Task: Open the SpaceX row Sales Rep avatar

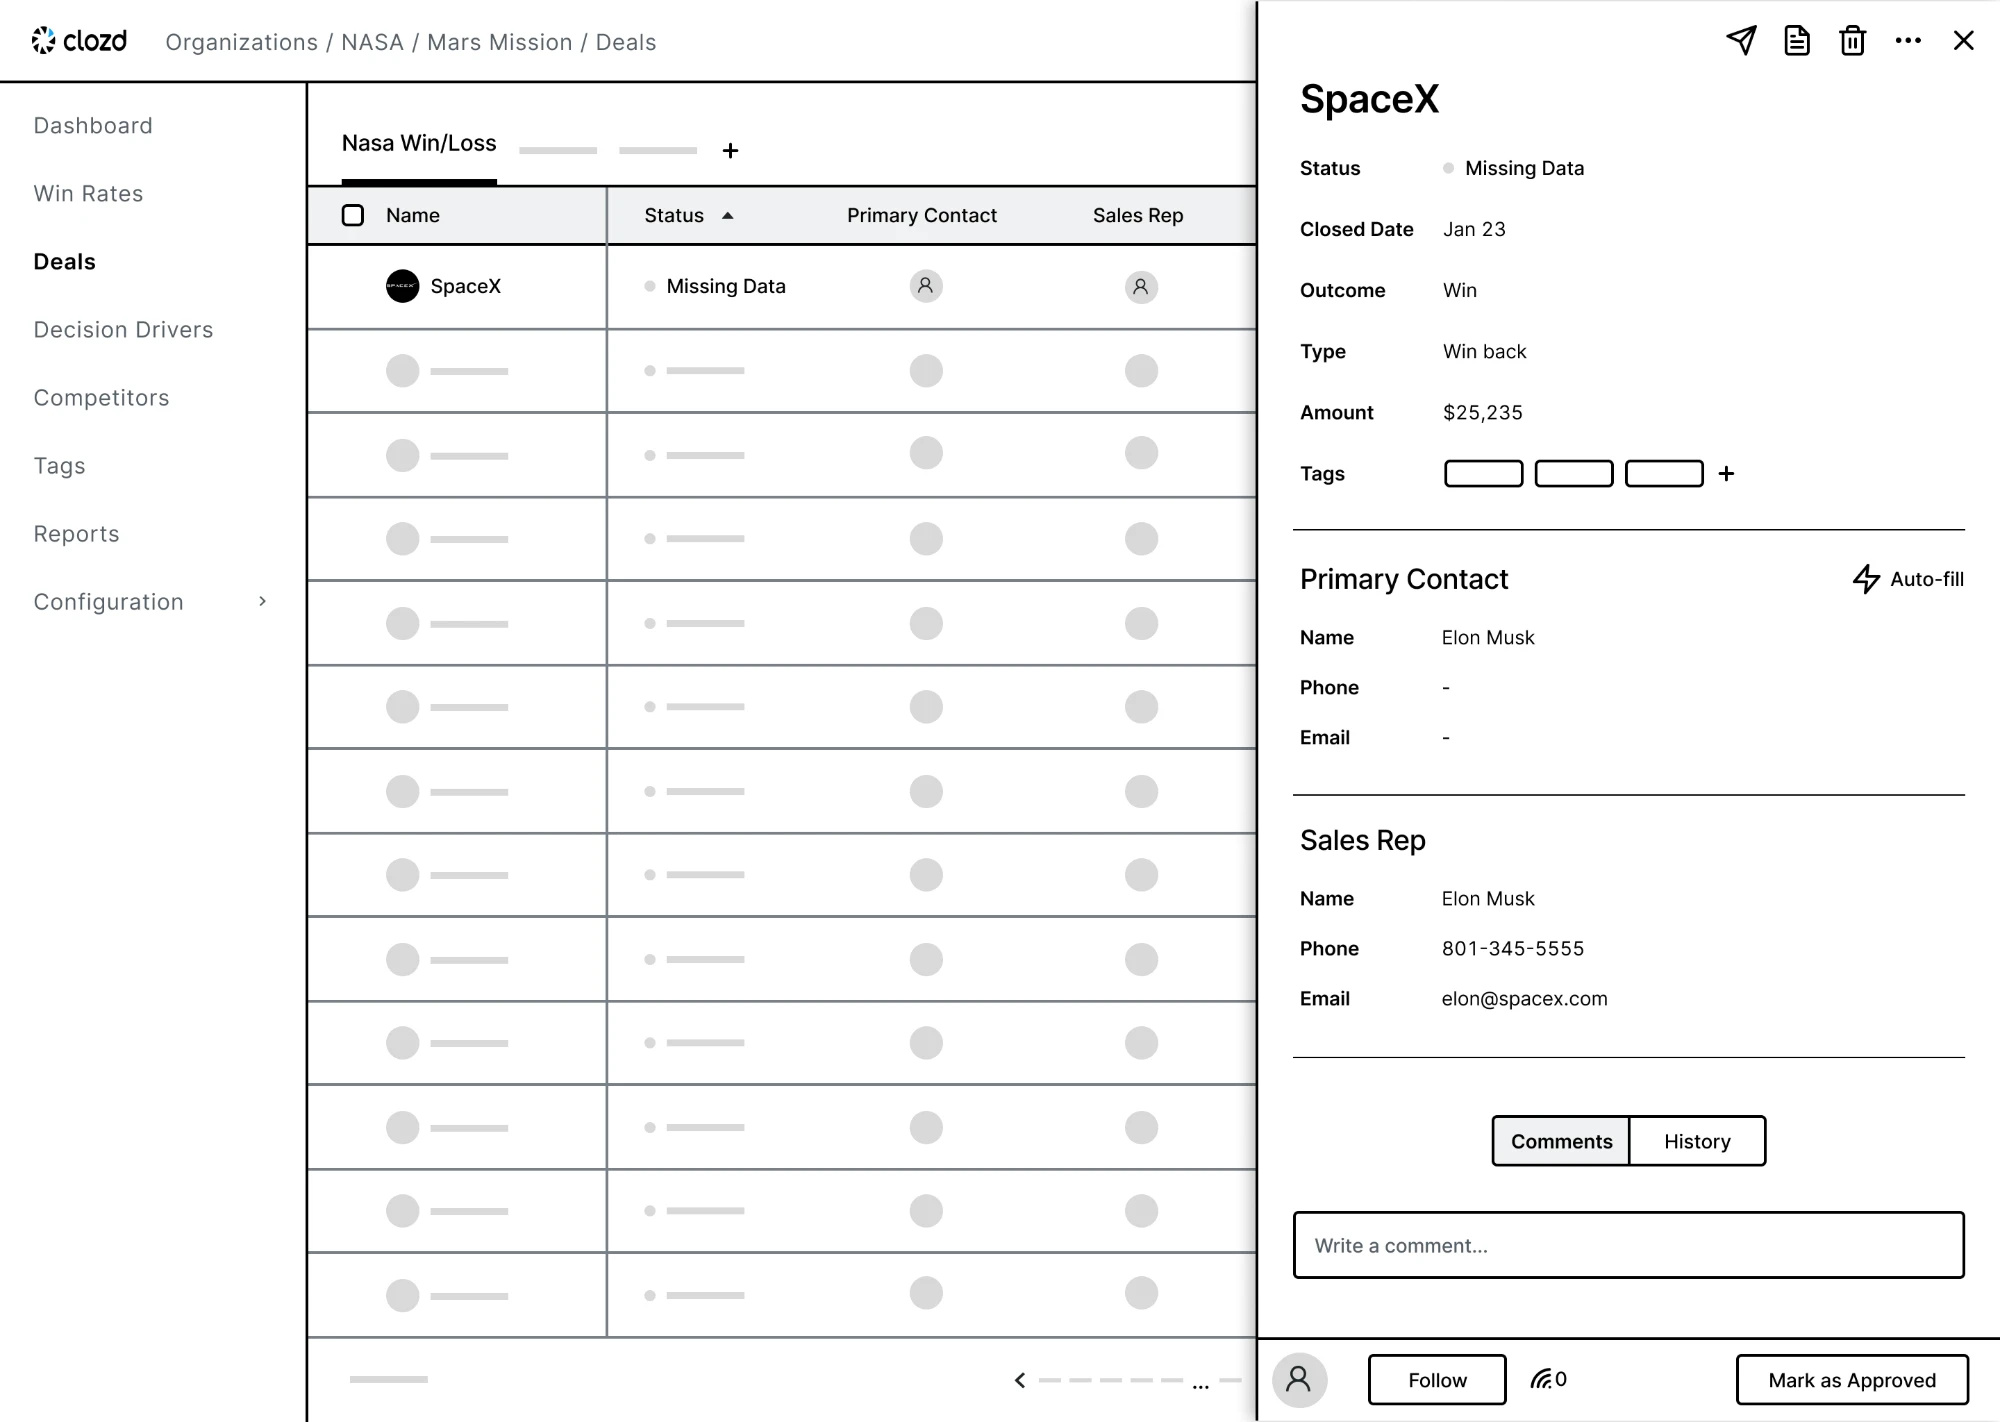Action: (1141, 287)
